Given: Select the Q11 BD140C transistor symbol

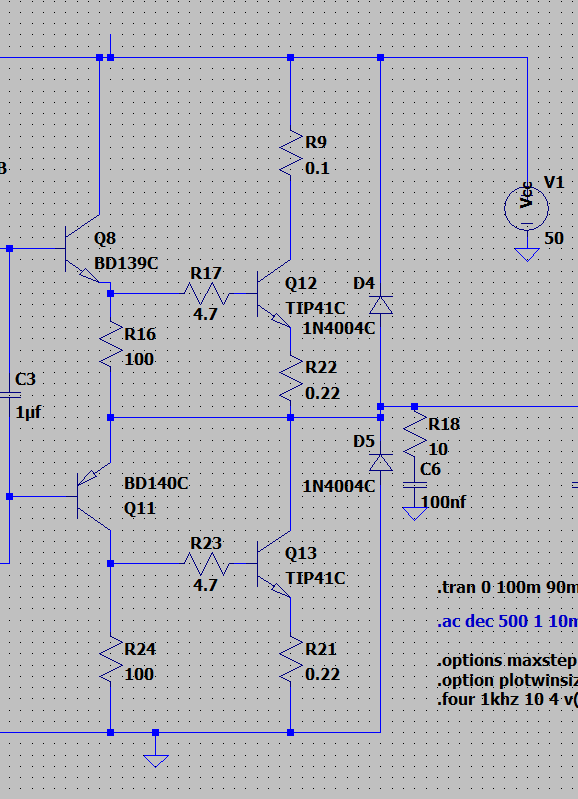Looking at the screenshot, I should point(94,496).
